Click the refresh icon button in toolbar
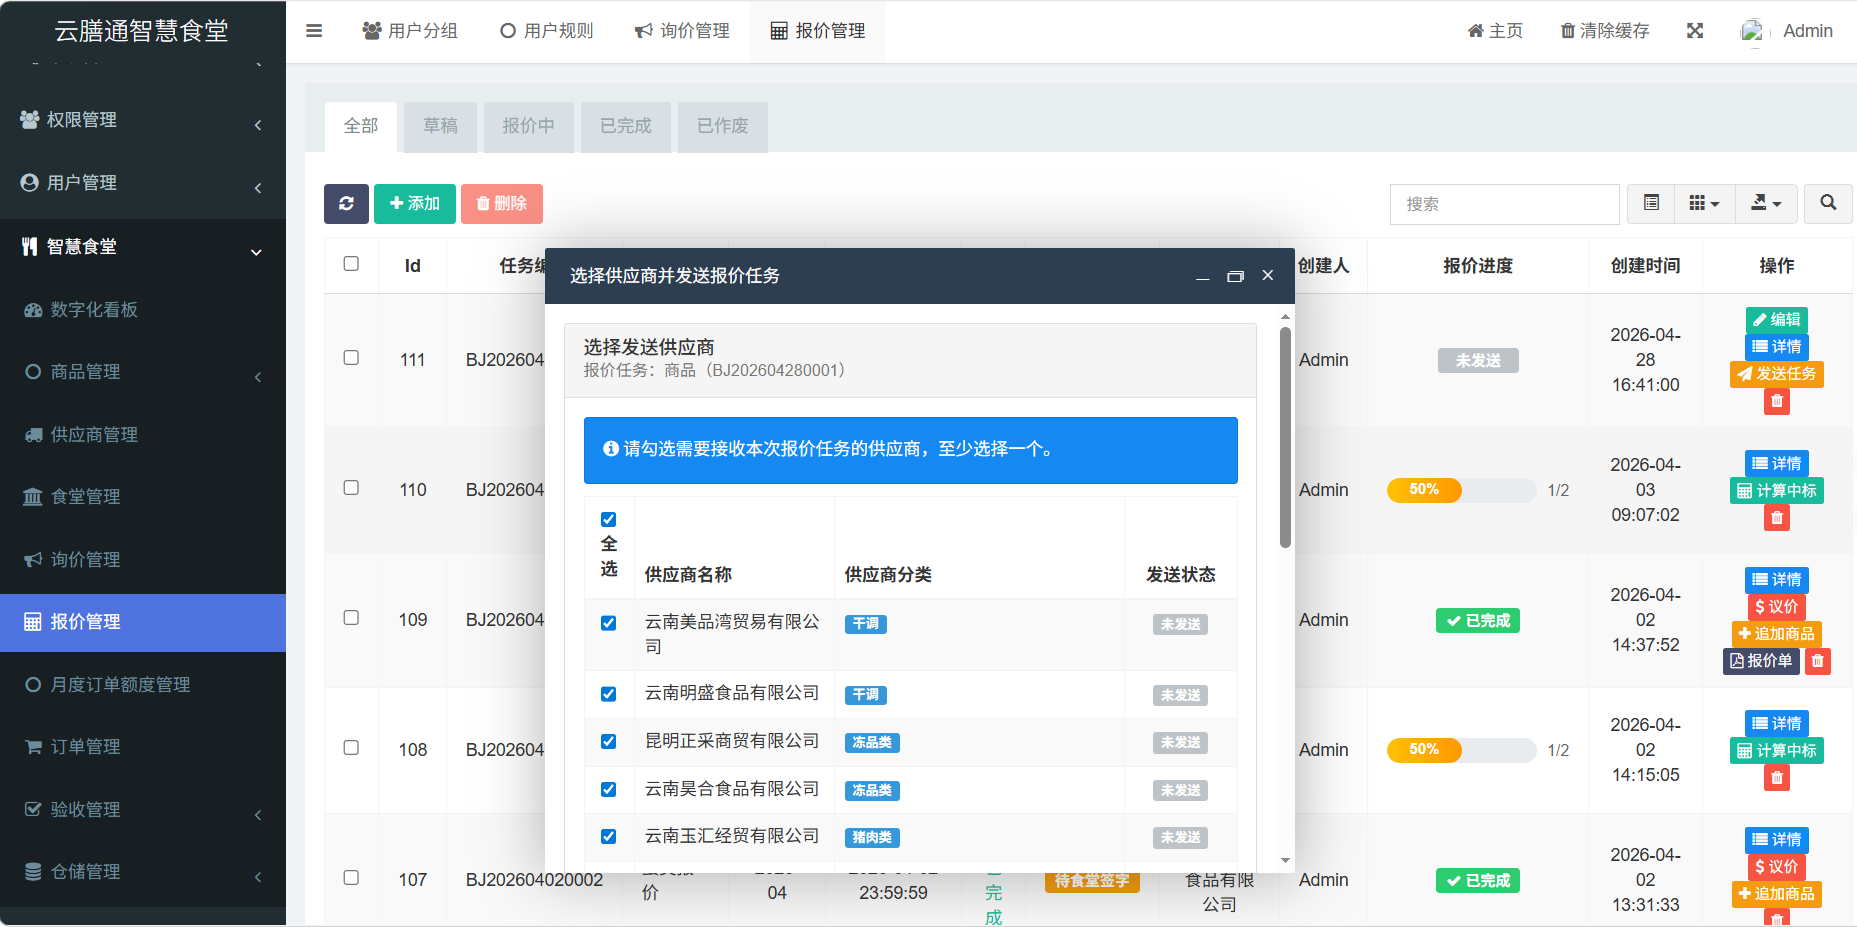Image resolution: width=1857 pixels, height=927 pixels. (346, 204)
